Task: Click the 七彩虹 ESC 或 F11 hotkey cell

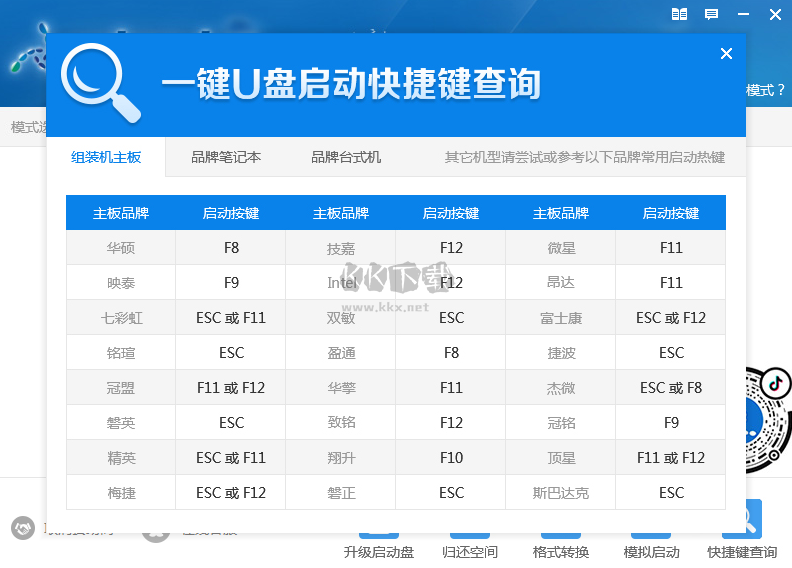Action: point(231,318)
